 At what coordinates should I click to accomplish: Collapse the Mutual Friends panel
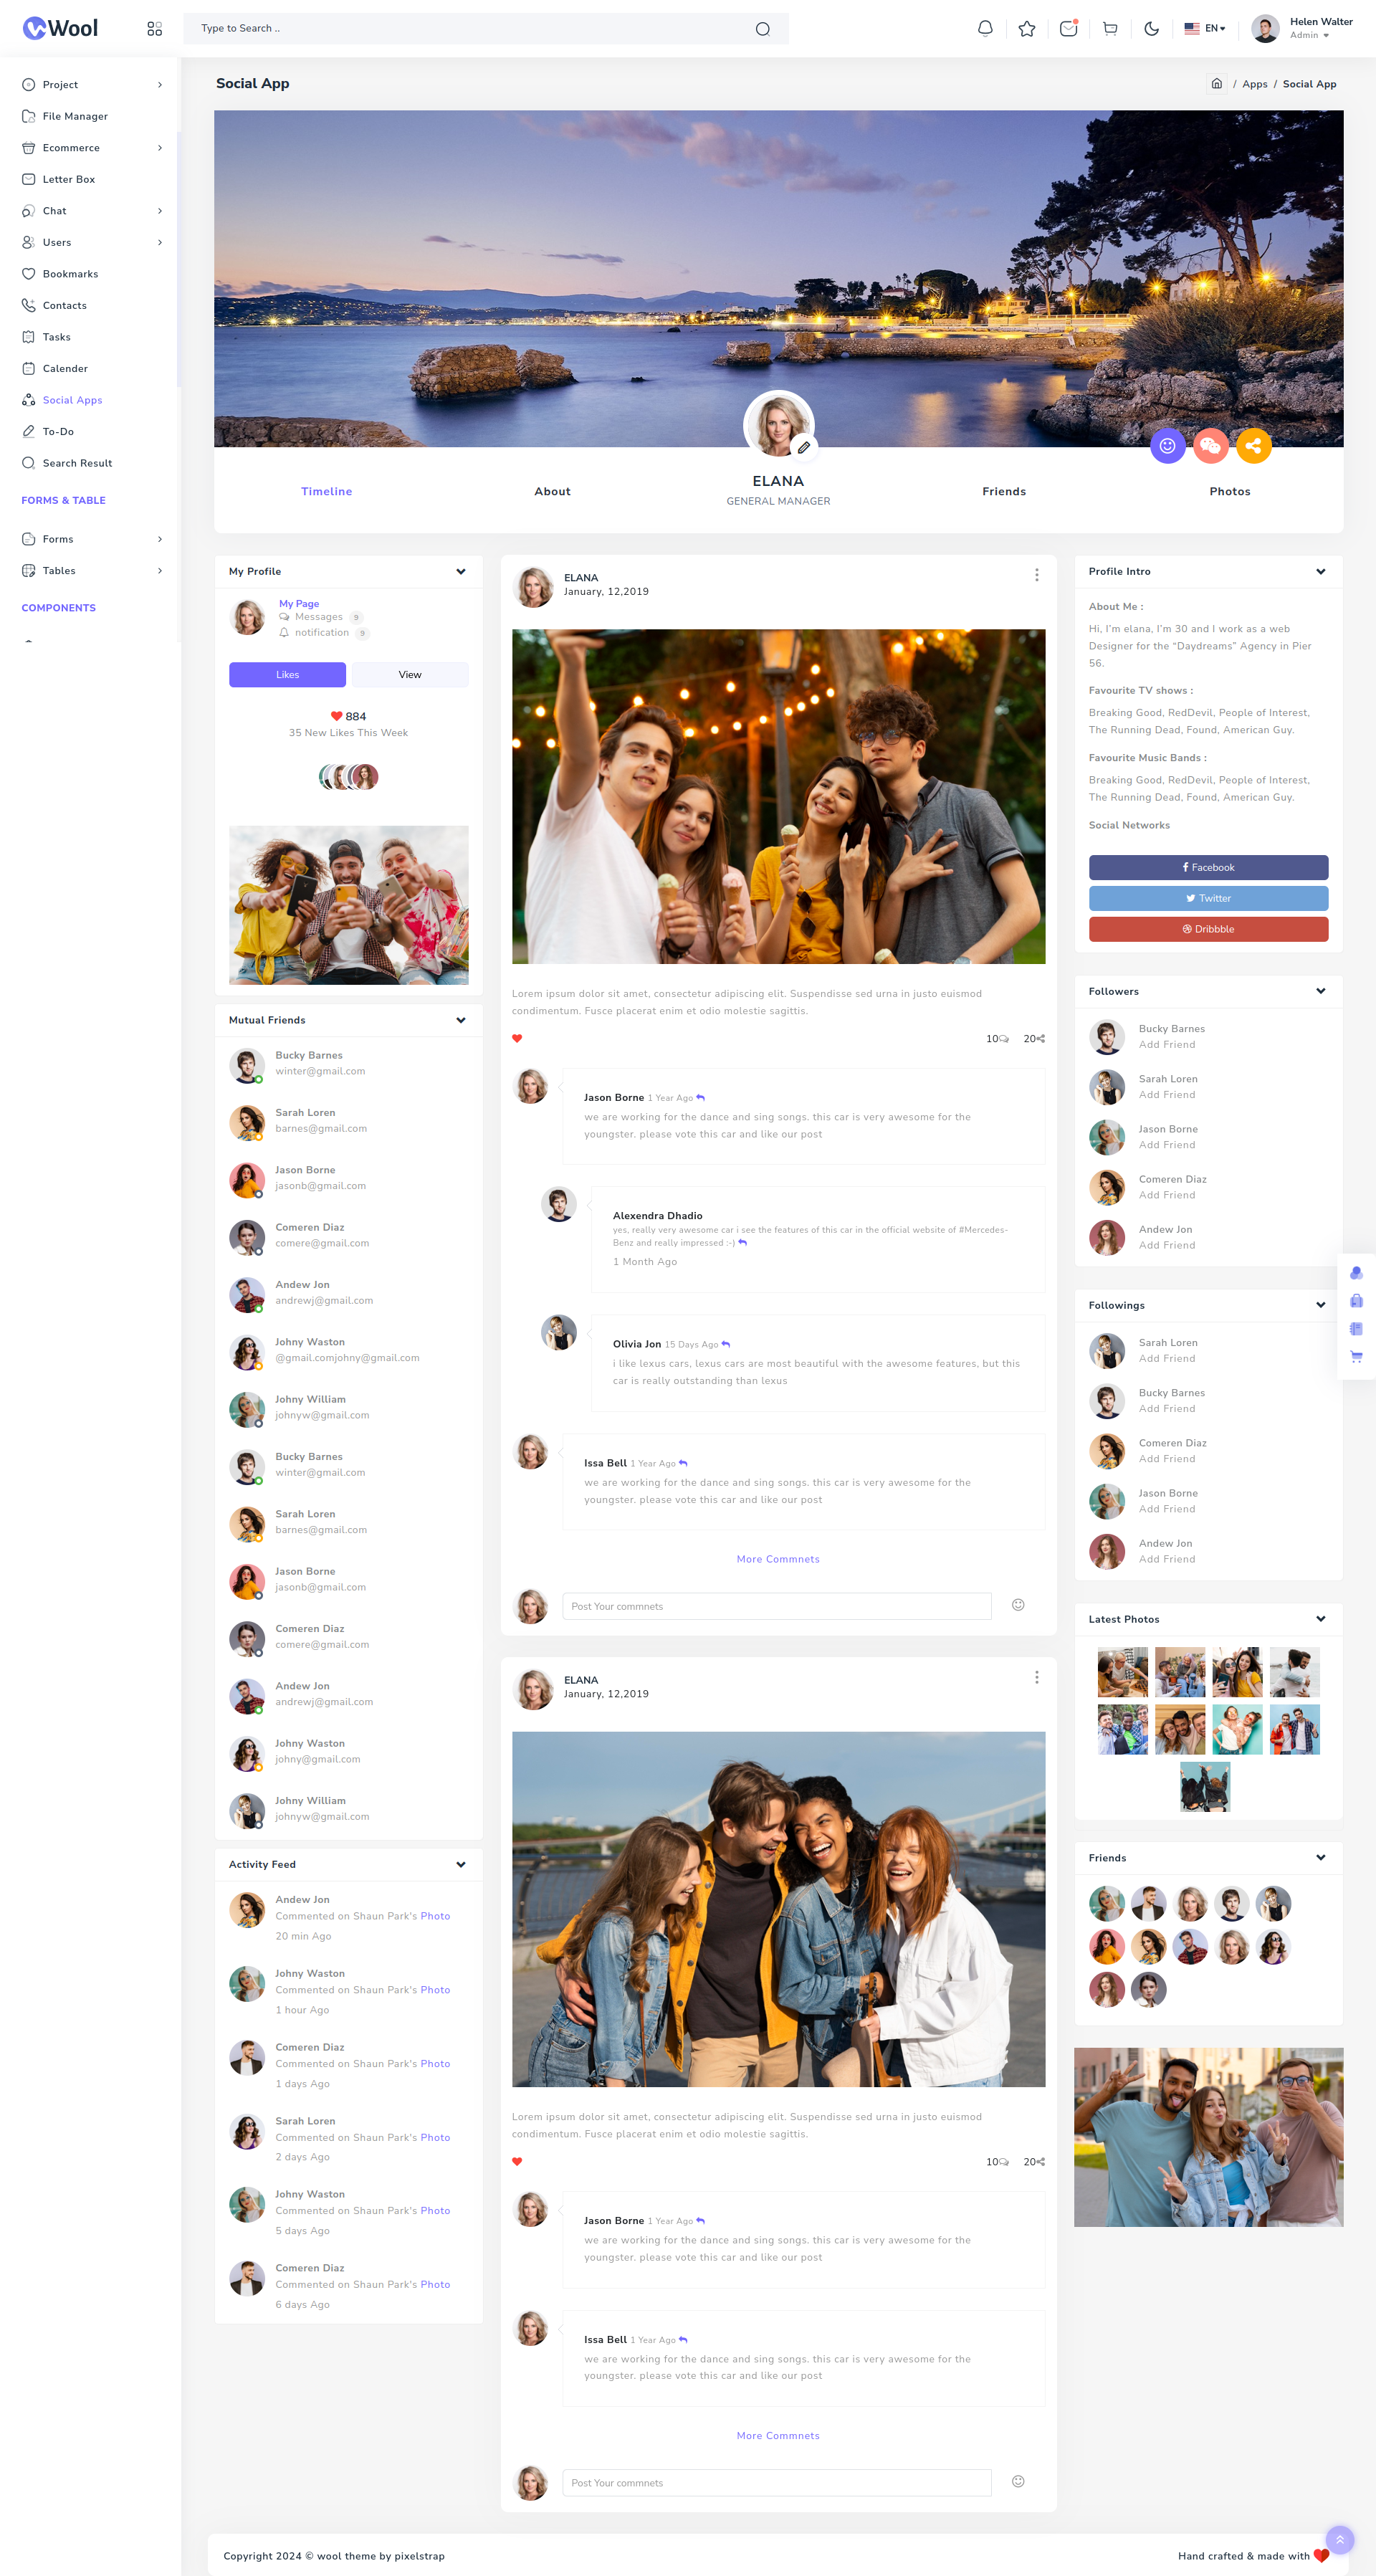point(461,1020)
